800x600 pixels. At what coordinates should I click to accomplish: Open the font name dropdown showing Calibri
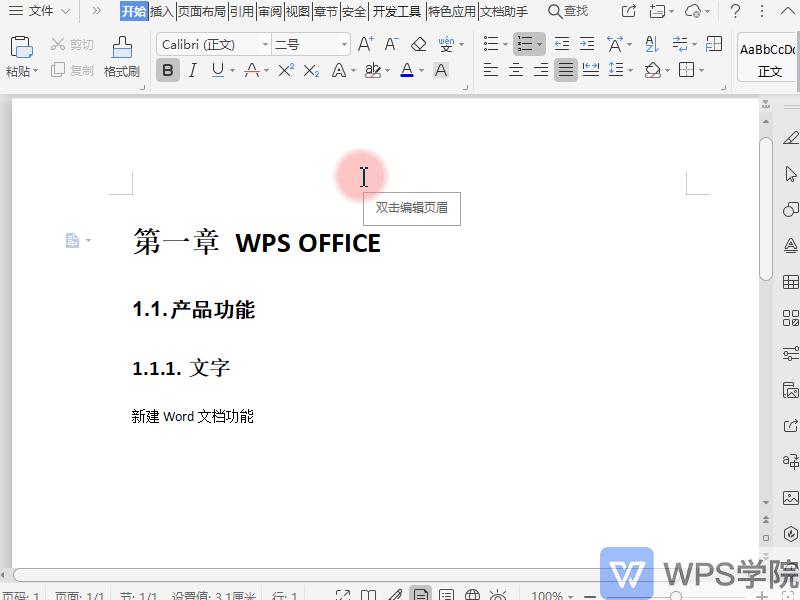pos(212,45)
